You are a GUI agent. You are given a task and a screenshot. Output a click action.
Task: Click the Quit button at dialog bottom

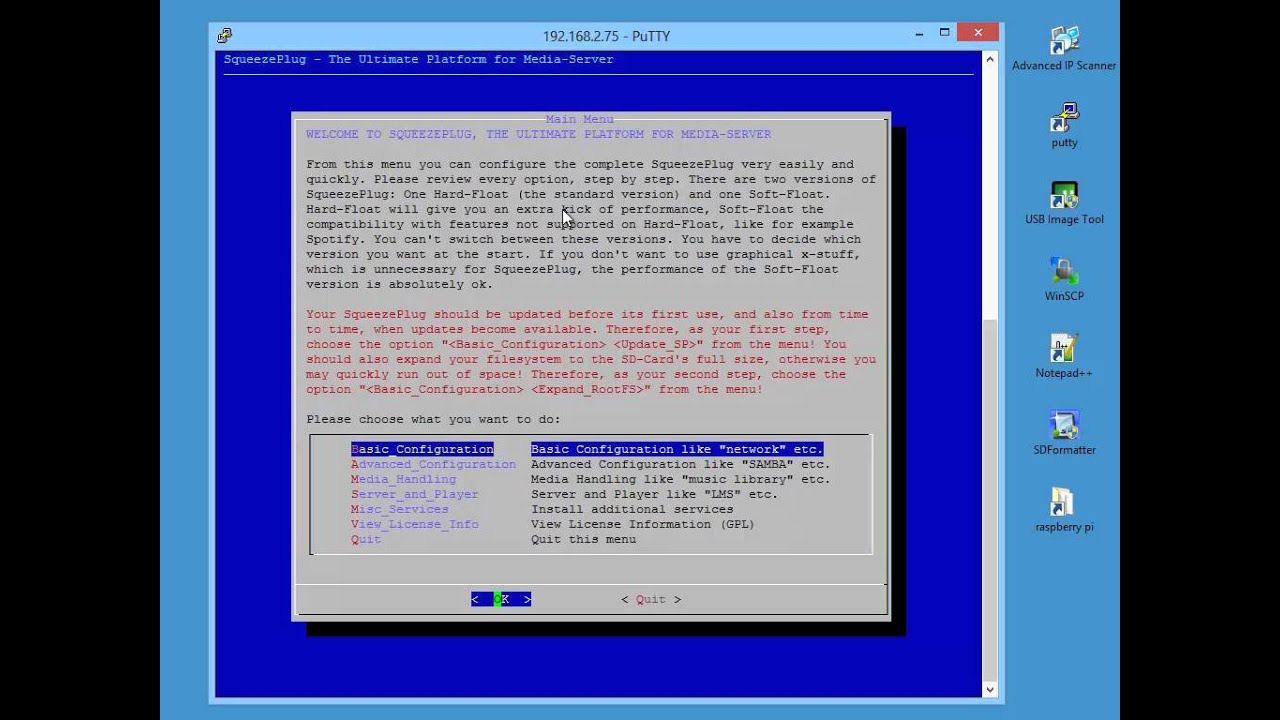(x=651, y=599)
